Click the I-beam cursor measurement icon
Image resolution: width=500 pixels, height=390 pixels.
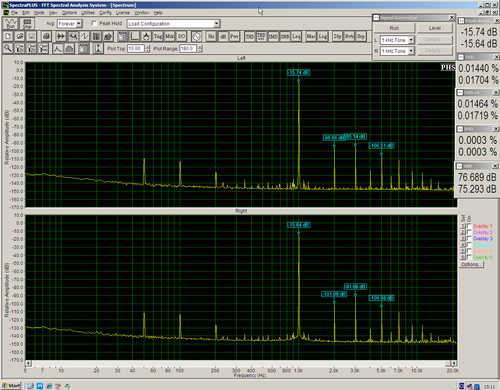tap(98, 49)
